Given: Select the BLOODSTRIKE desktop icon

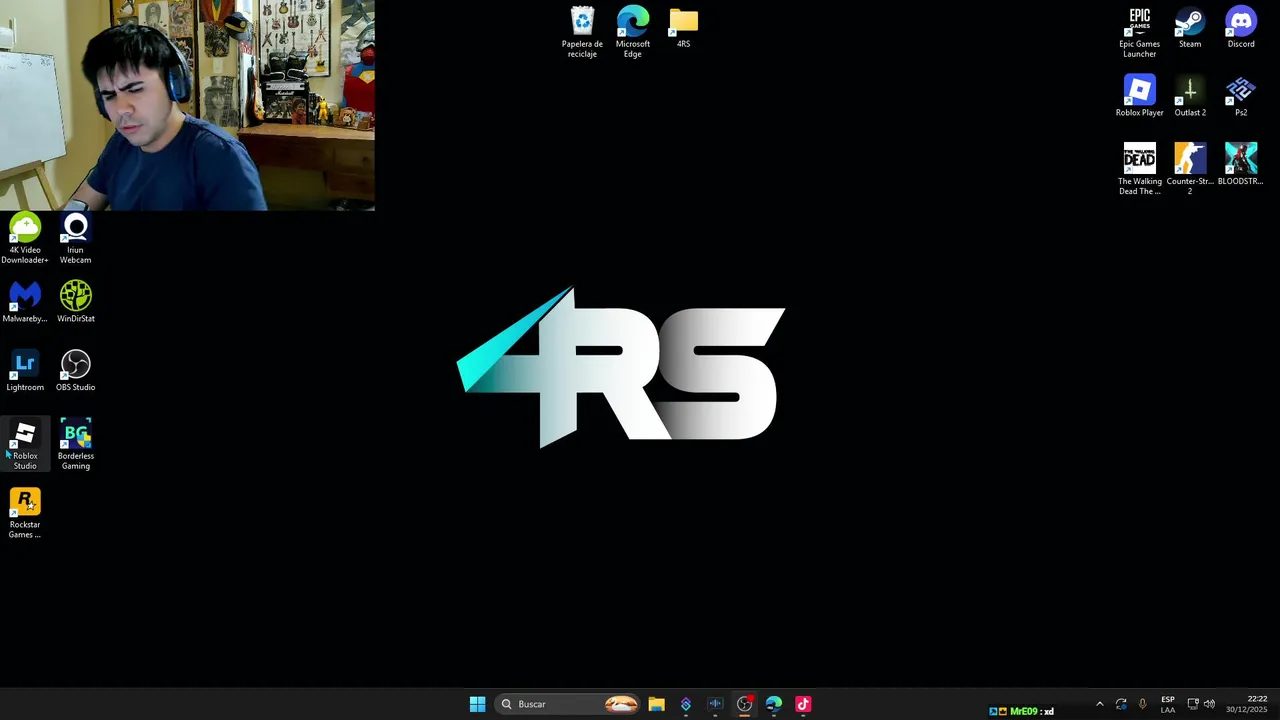Looking at the screenshot, I should [1241, 165].
